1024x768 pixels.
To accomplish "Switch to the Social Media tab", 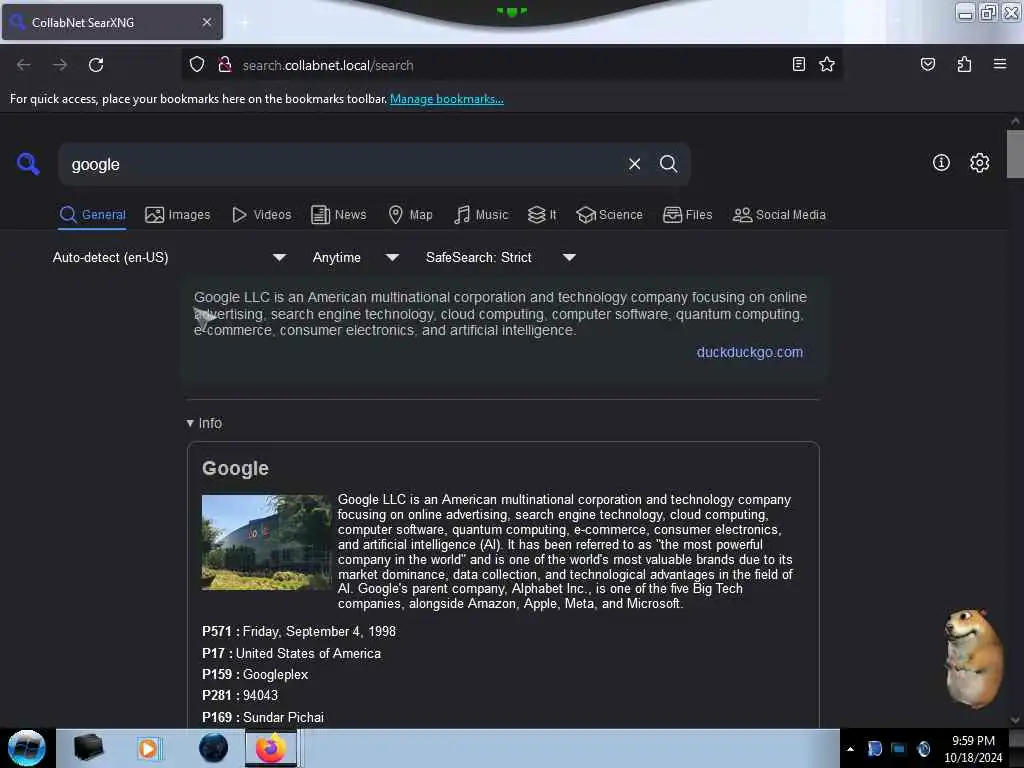I will pyautogui.click(x=779, y=215).
